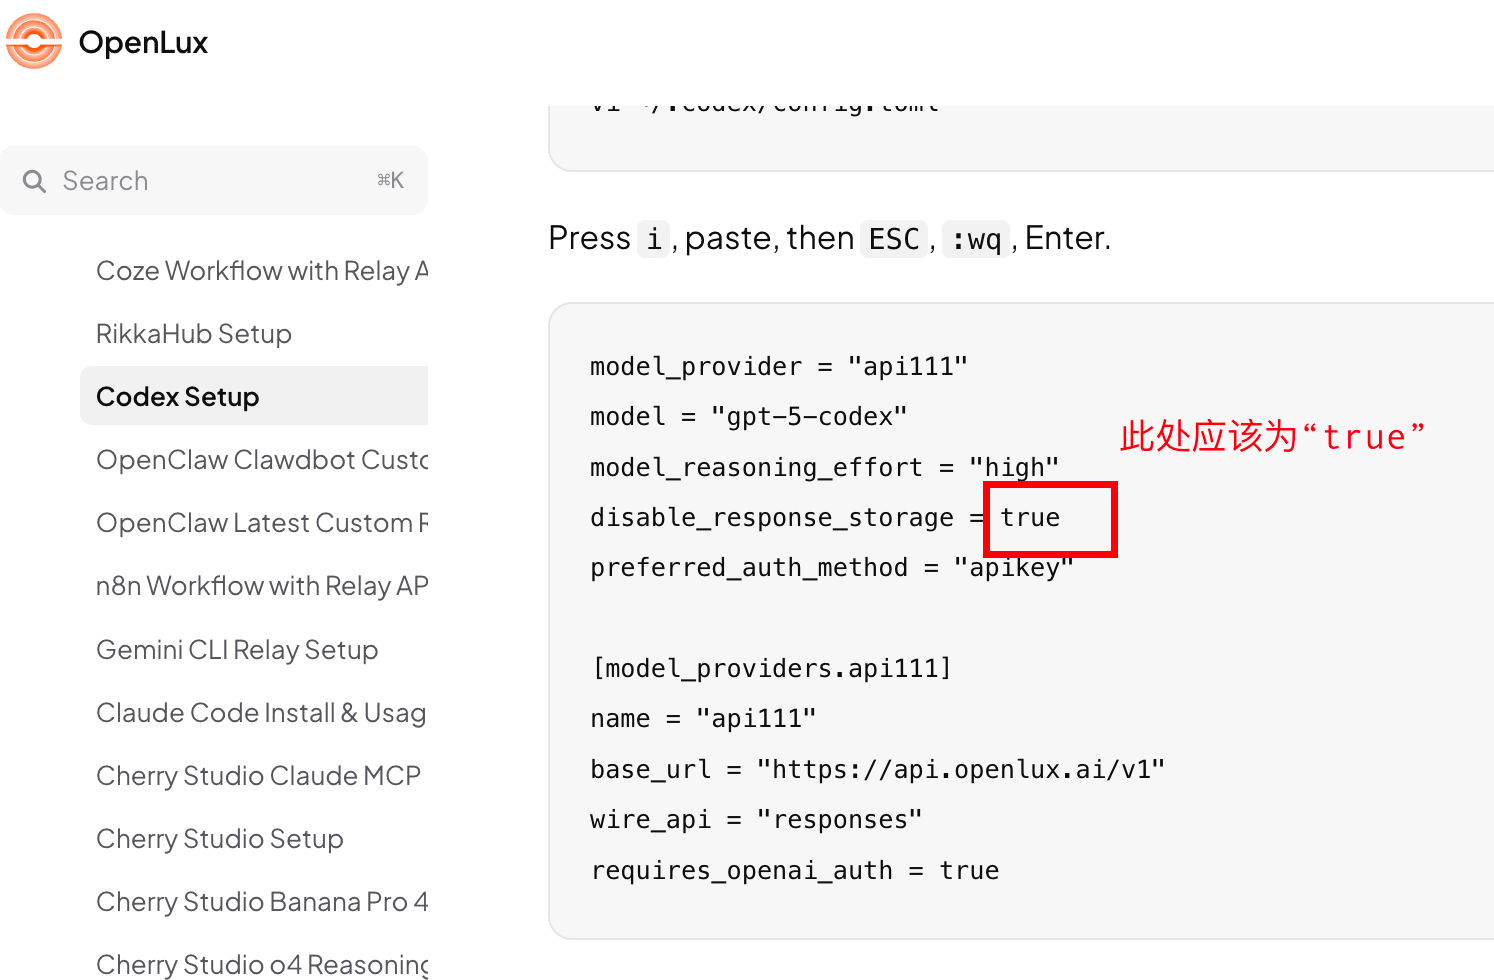Viewport: 1494px width, 980px height.
Task: Open Cherry Studio Banana Pro page
Action: (x=262, y=902)
